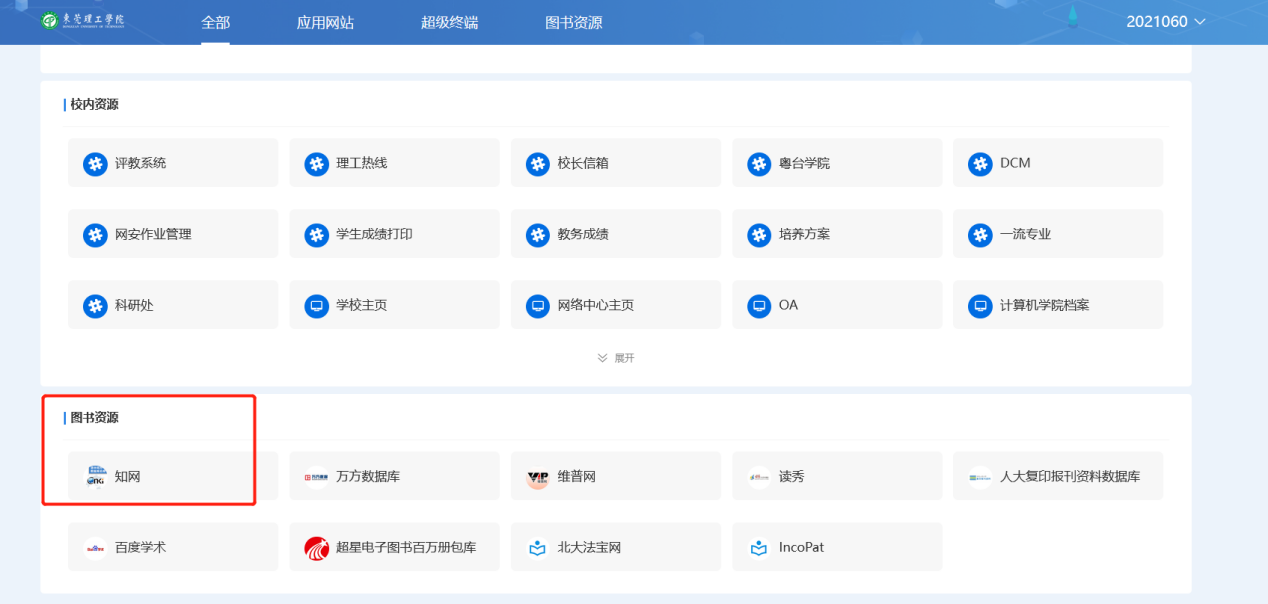The width and height of the screenshot is (1268, 604).
Task: Click the CNKI logo icon for 知网
Action: click(95, 477)
